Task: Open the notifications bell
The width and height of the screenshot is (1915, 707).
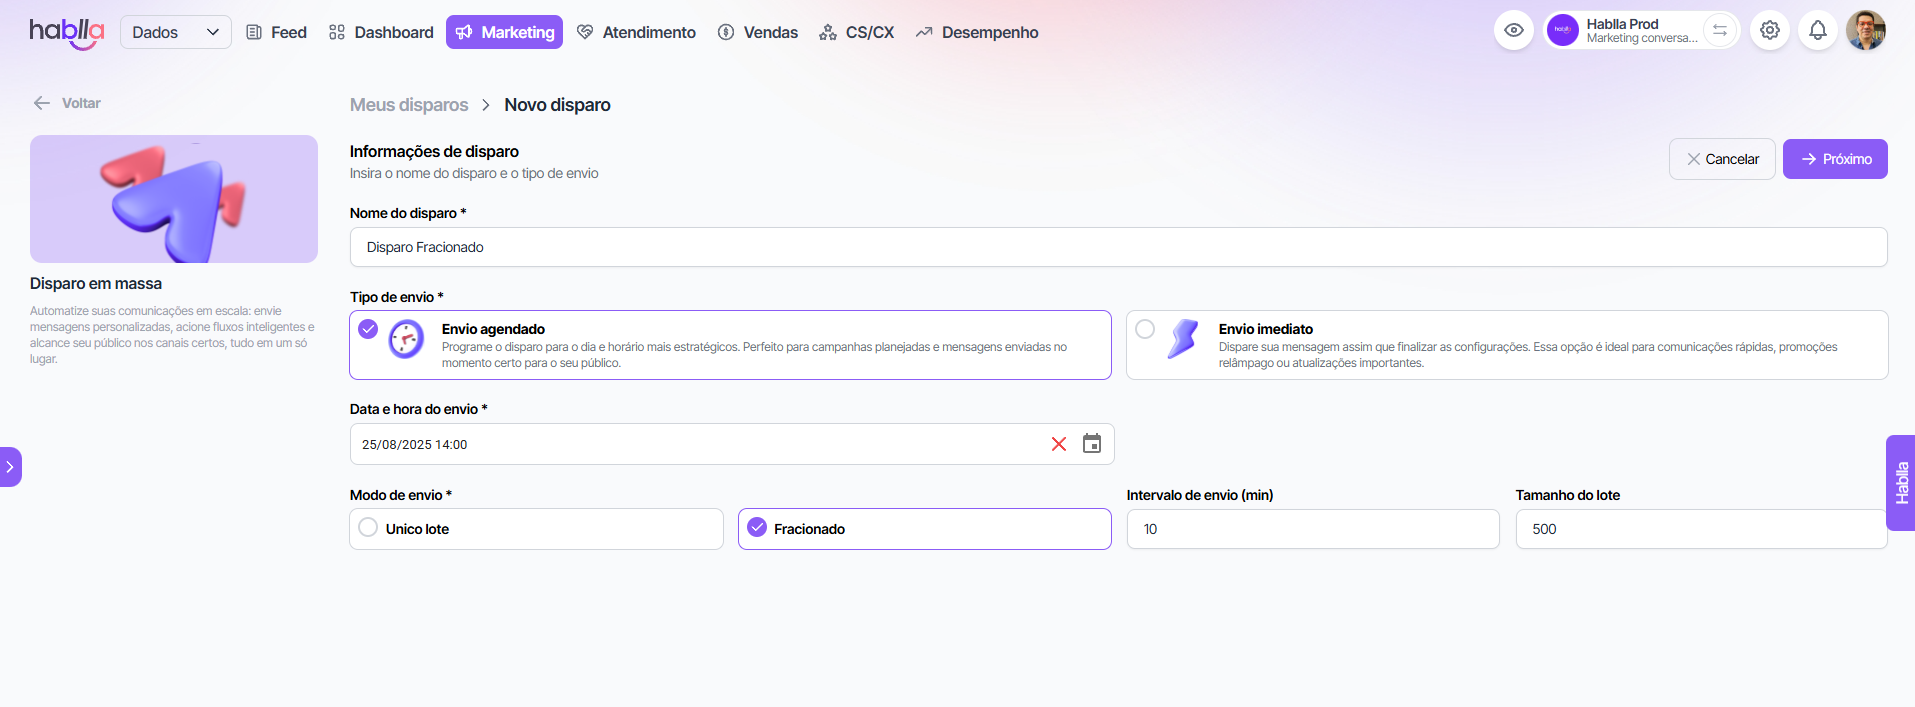Action: 1817,31
